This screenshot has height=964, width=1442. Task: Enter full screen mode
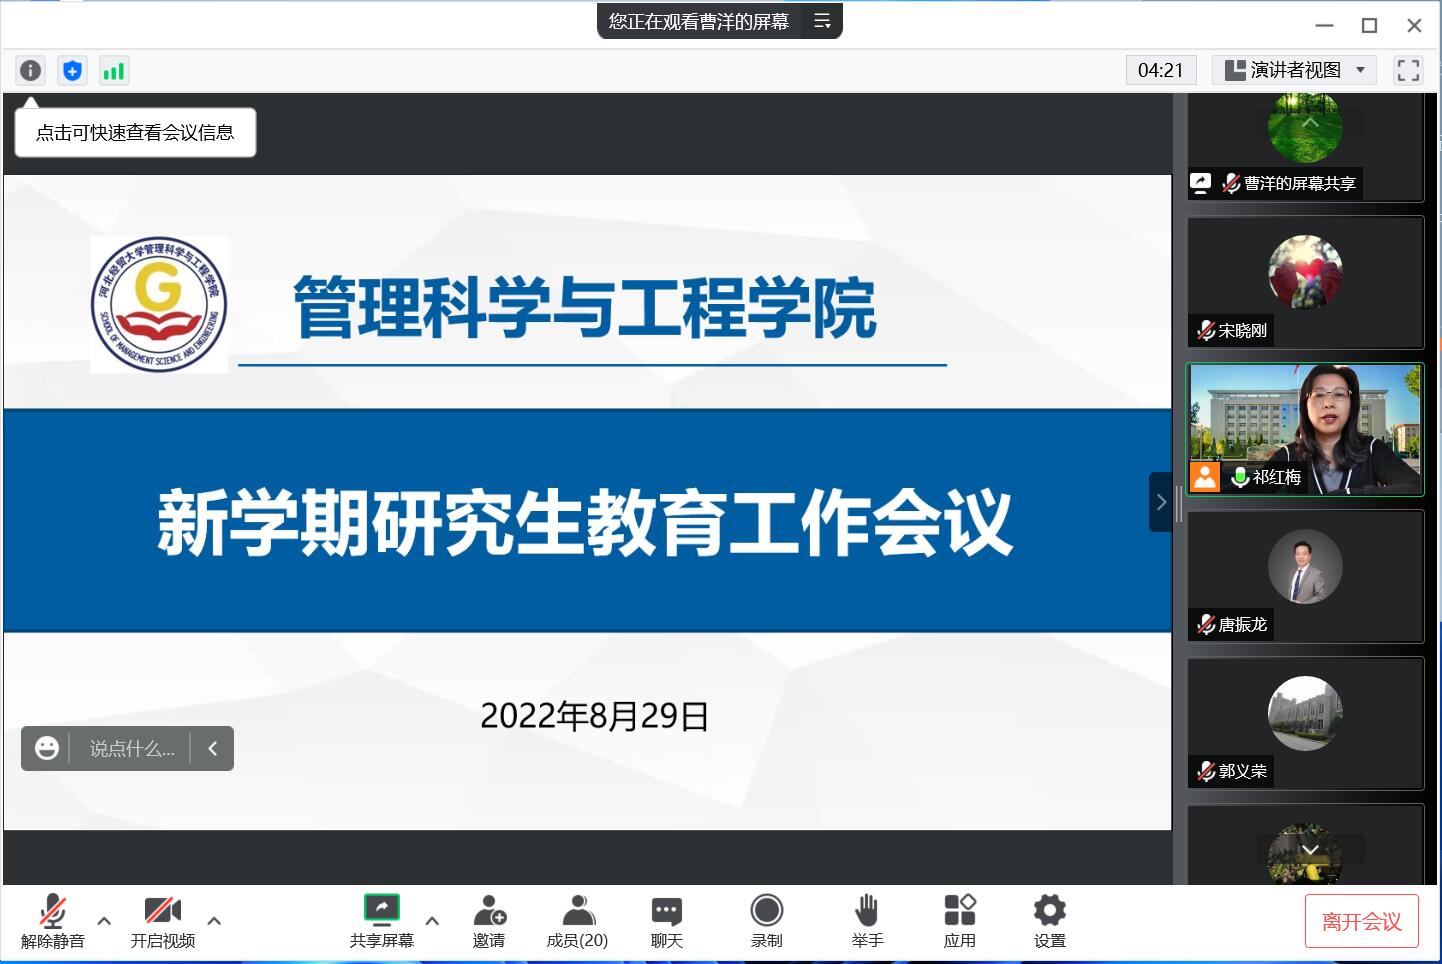click(x=1408, y=70)
